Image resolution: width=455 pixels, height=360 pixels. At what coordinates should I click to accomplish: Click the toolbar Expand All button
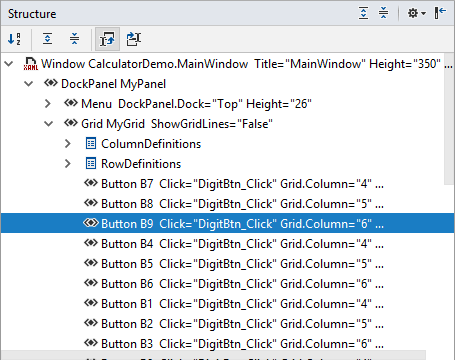tap(48, 39)
